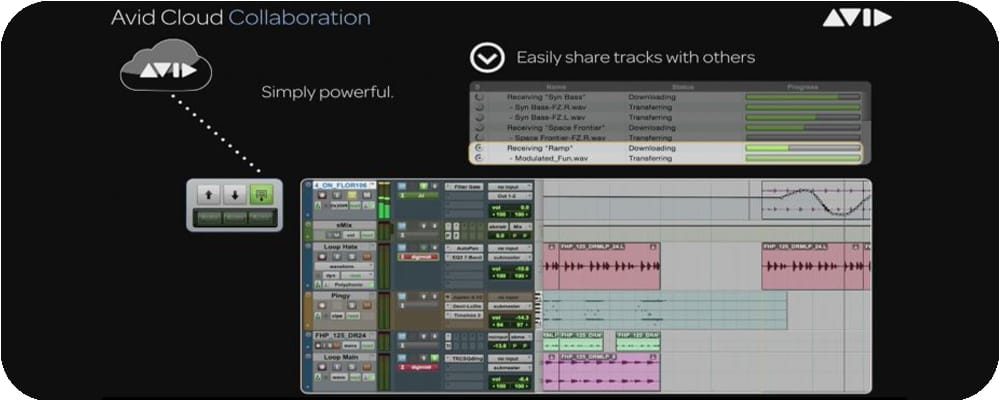This screenshot has height=400, width=1000.
Task: Click spinner icon beside Receiving "Ramp"
Action: 478,148
